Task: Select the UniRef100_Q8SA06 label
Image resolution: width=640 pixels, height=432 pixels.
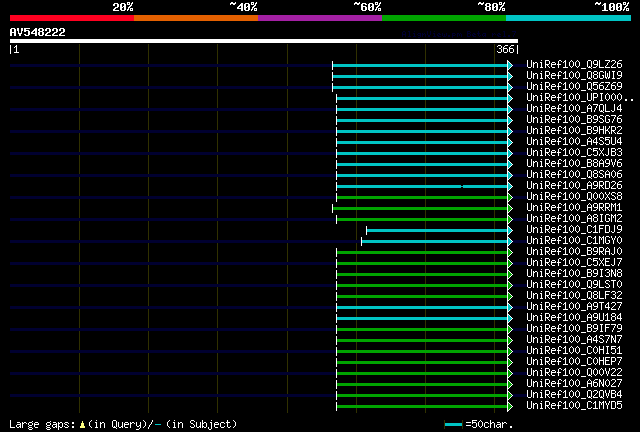Action: coord(574,174)
